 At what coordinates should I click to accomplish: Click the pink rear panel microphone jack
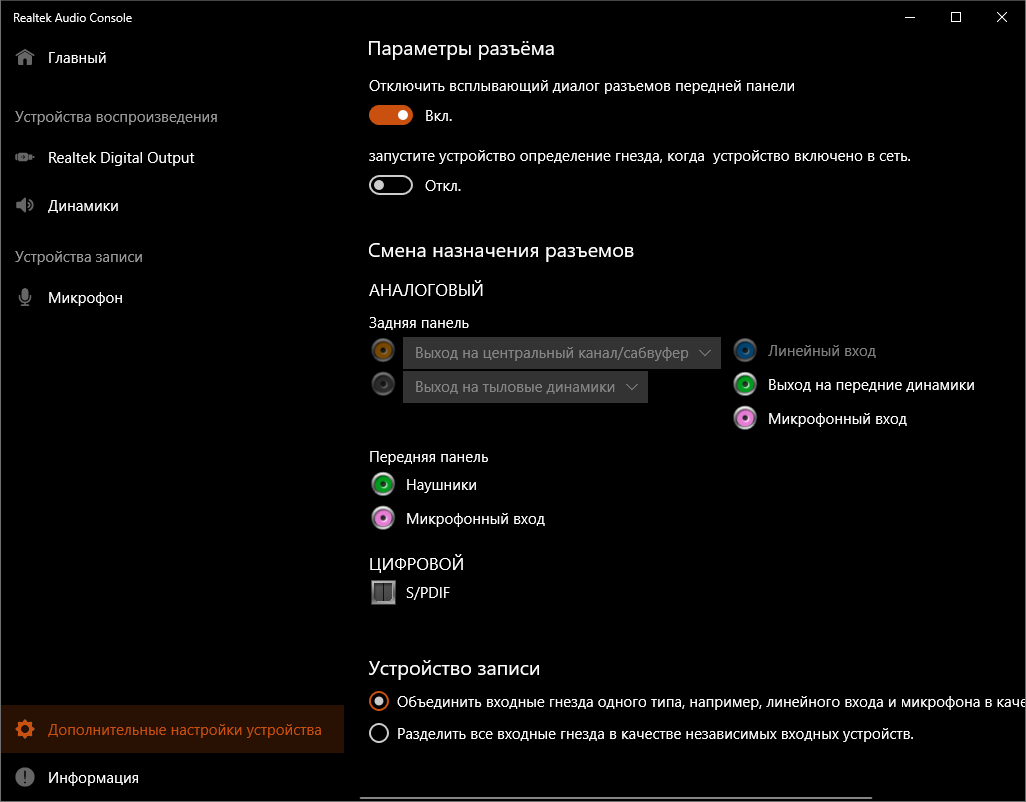click(x=744, y=418)
